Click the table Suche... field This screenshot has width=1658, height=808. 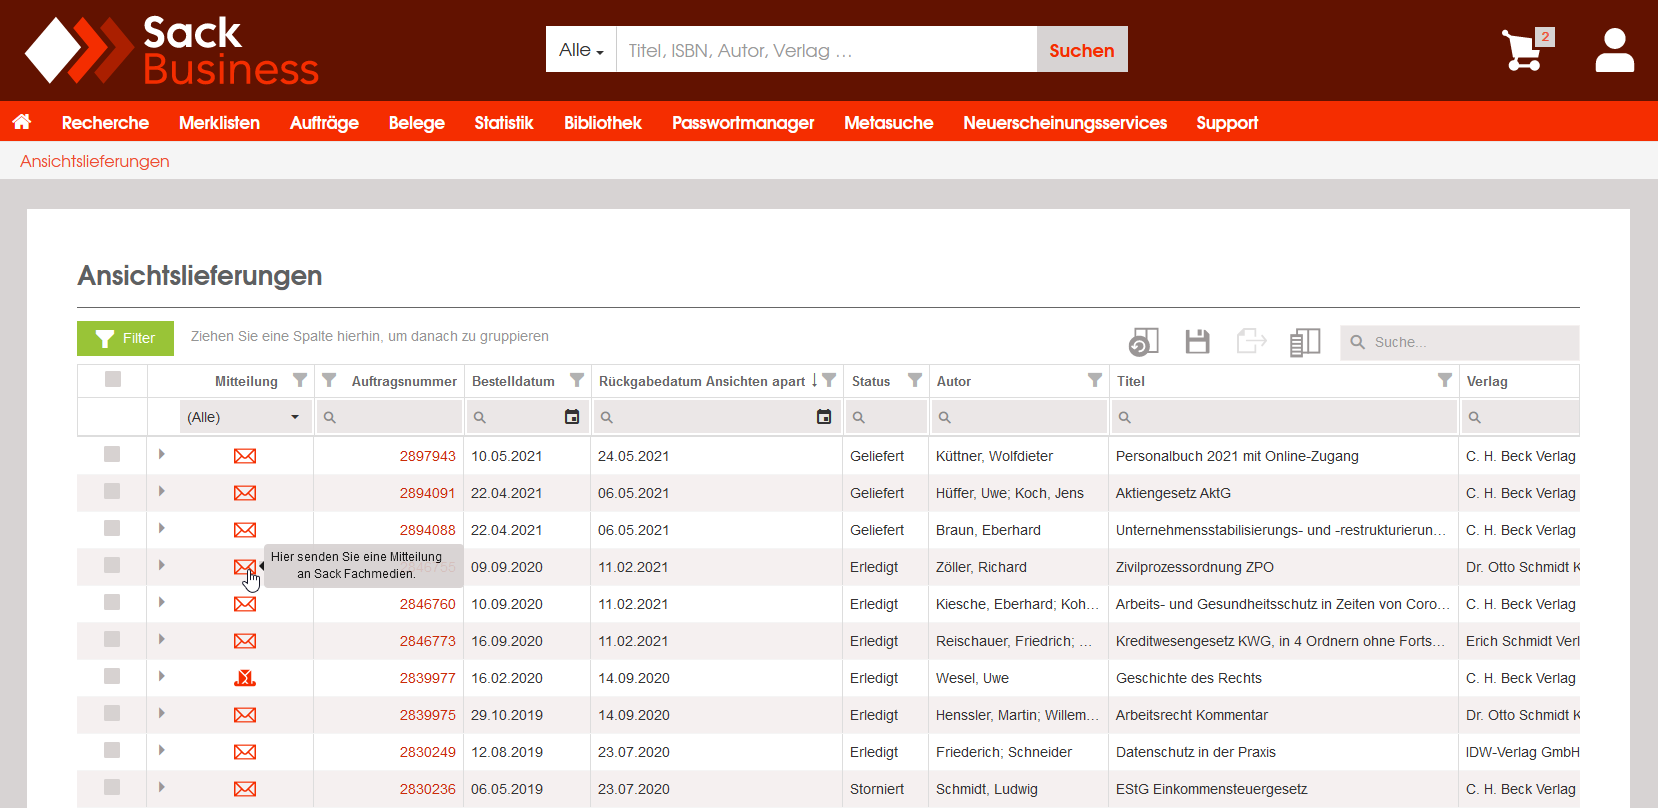[x=1460, y=342]
